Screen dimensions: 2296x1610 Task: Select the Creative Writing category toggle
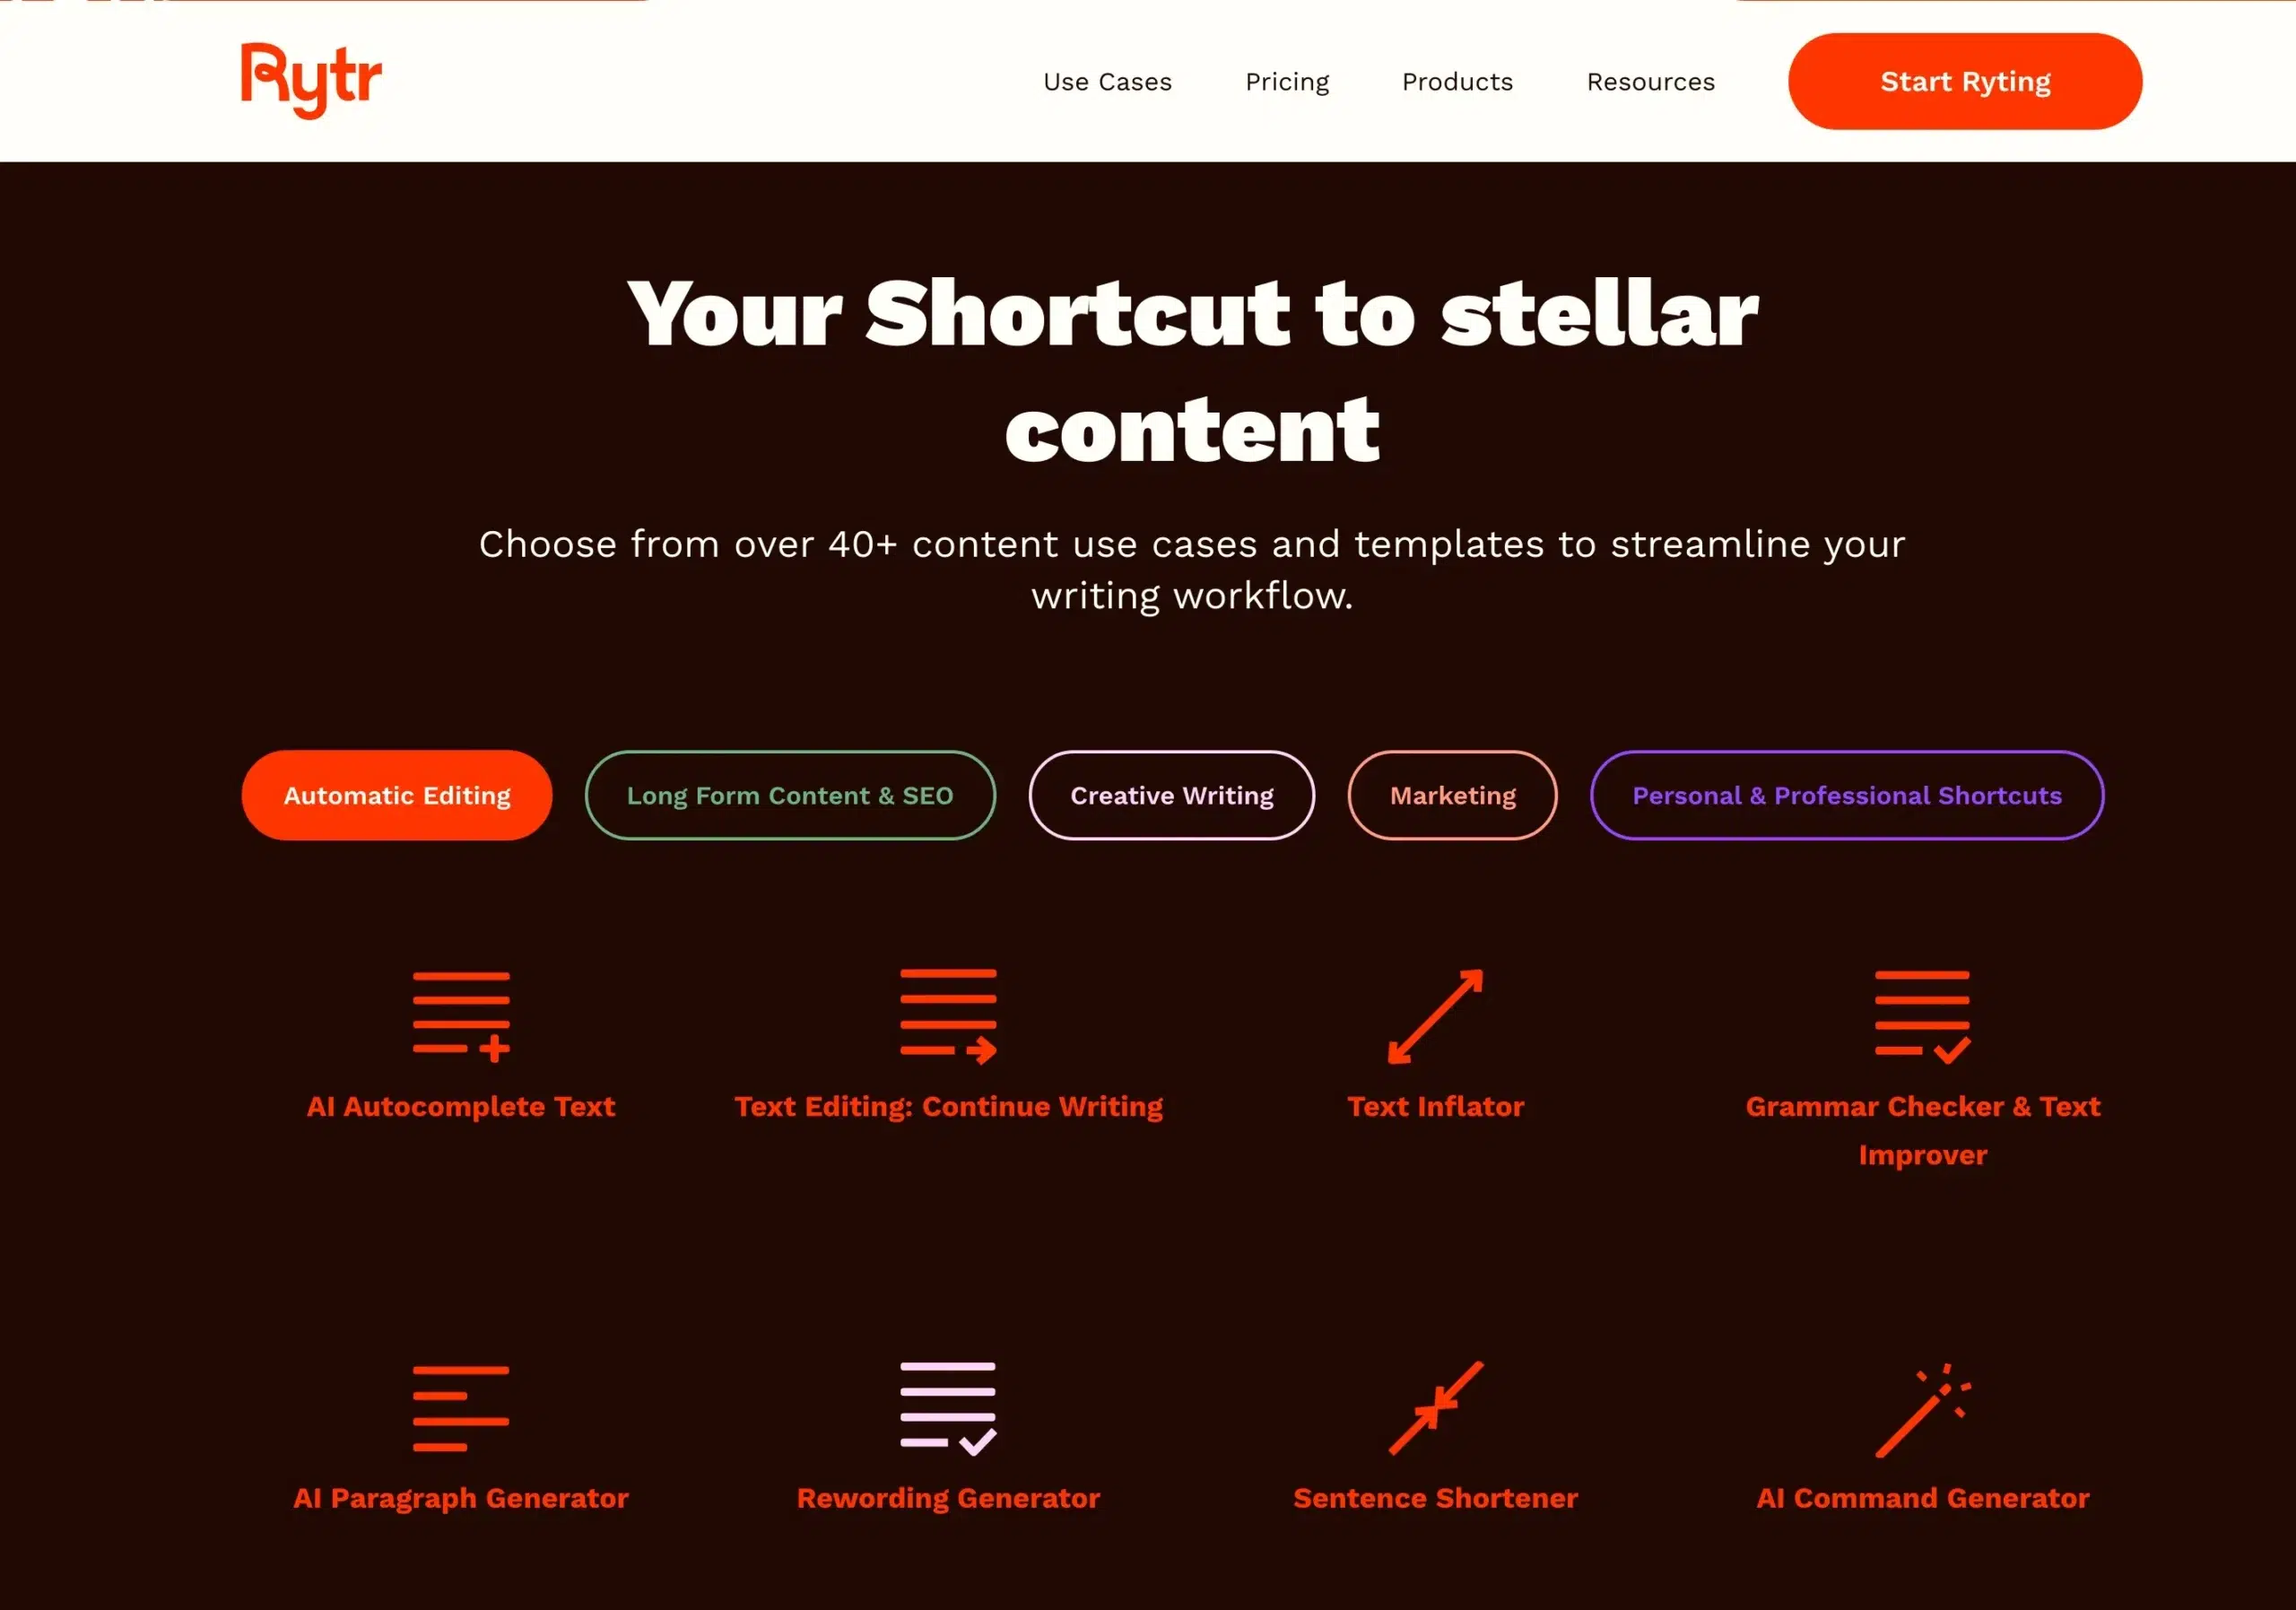coord(1170,796)
